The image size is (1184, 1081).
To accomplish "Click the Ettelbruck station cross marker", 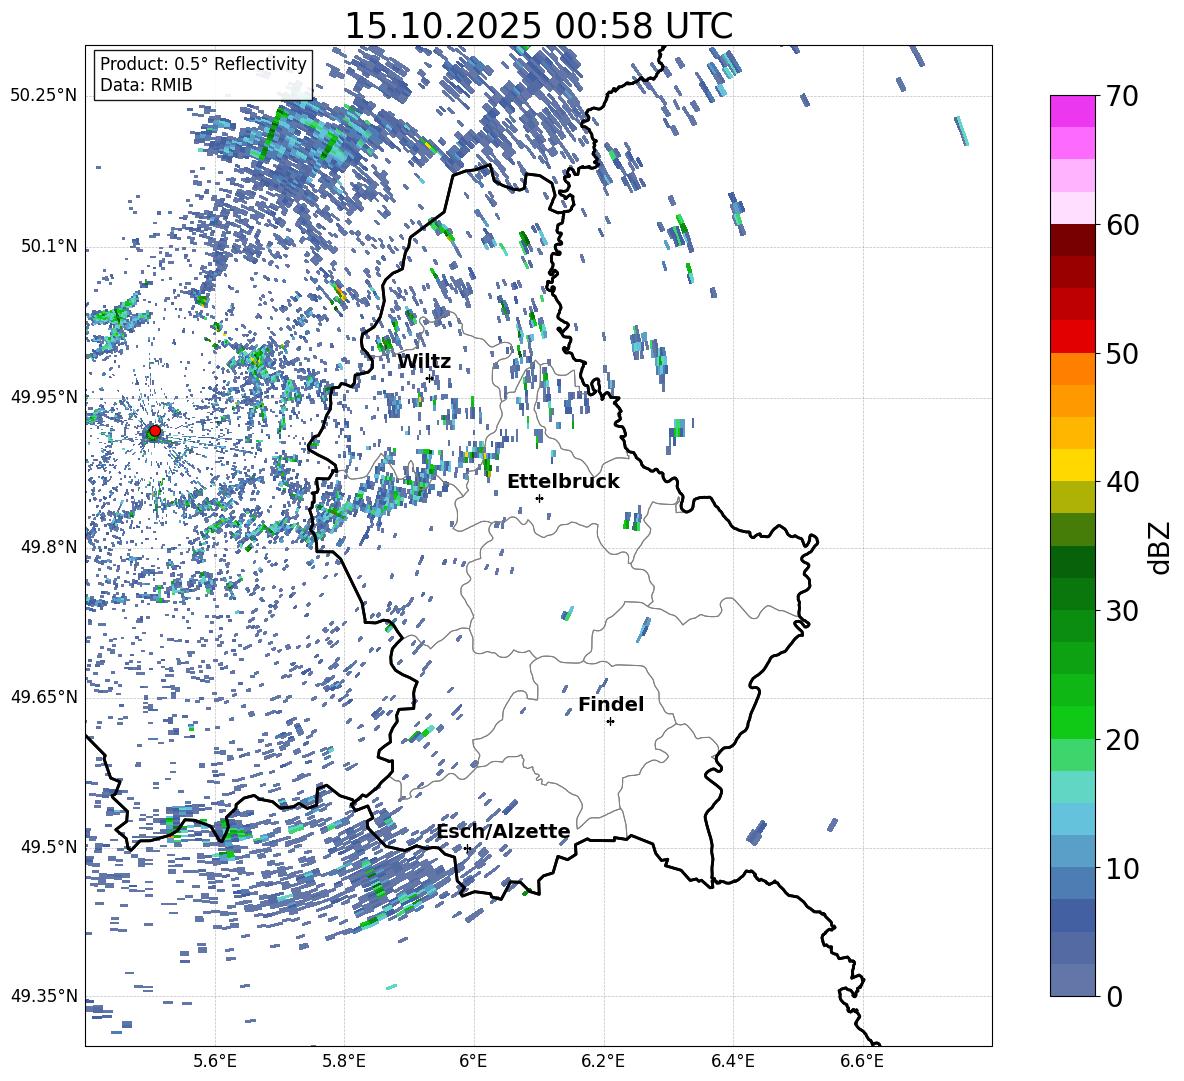I will tap(539, 498).
